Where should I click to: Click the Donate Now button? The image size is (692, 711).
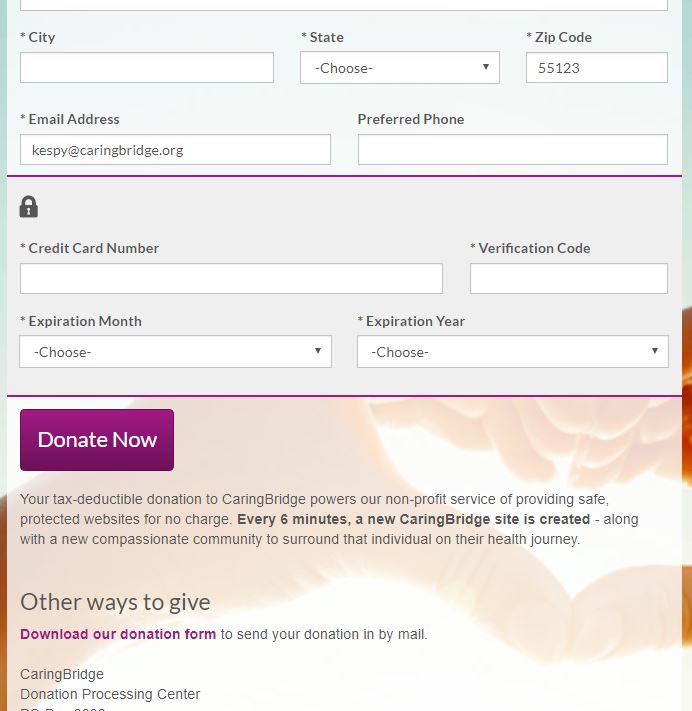(97, 440)
